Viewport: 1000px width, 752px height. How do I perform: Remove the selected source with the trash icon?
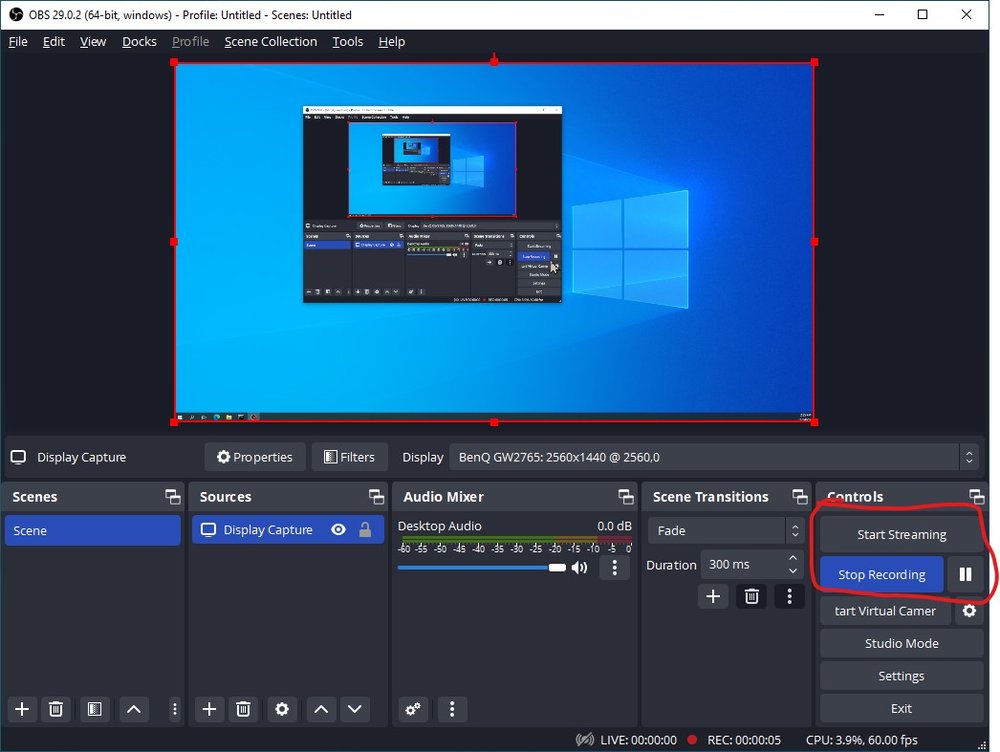(243, 709)
